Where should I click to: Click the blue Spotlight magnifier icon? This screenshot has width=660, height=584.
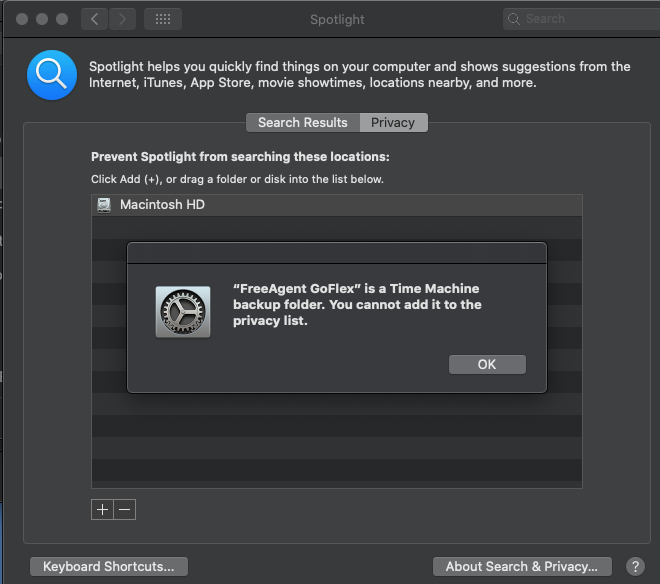tap(52, 75)
